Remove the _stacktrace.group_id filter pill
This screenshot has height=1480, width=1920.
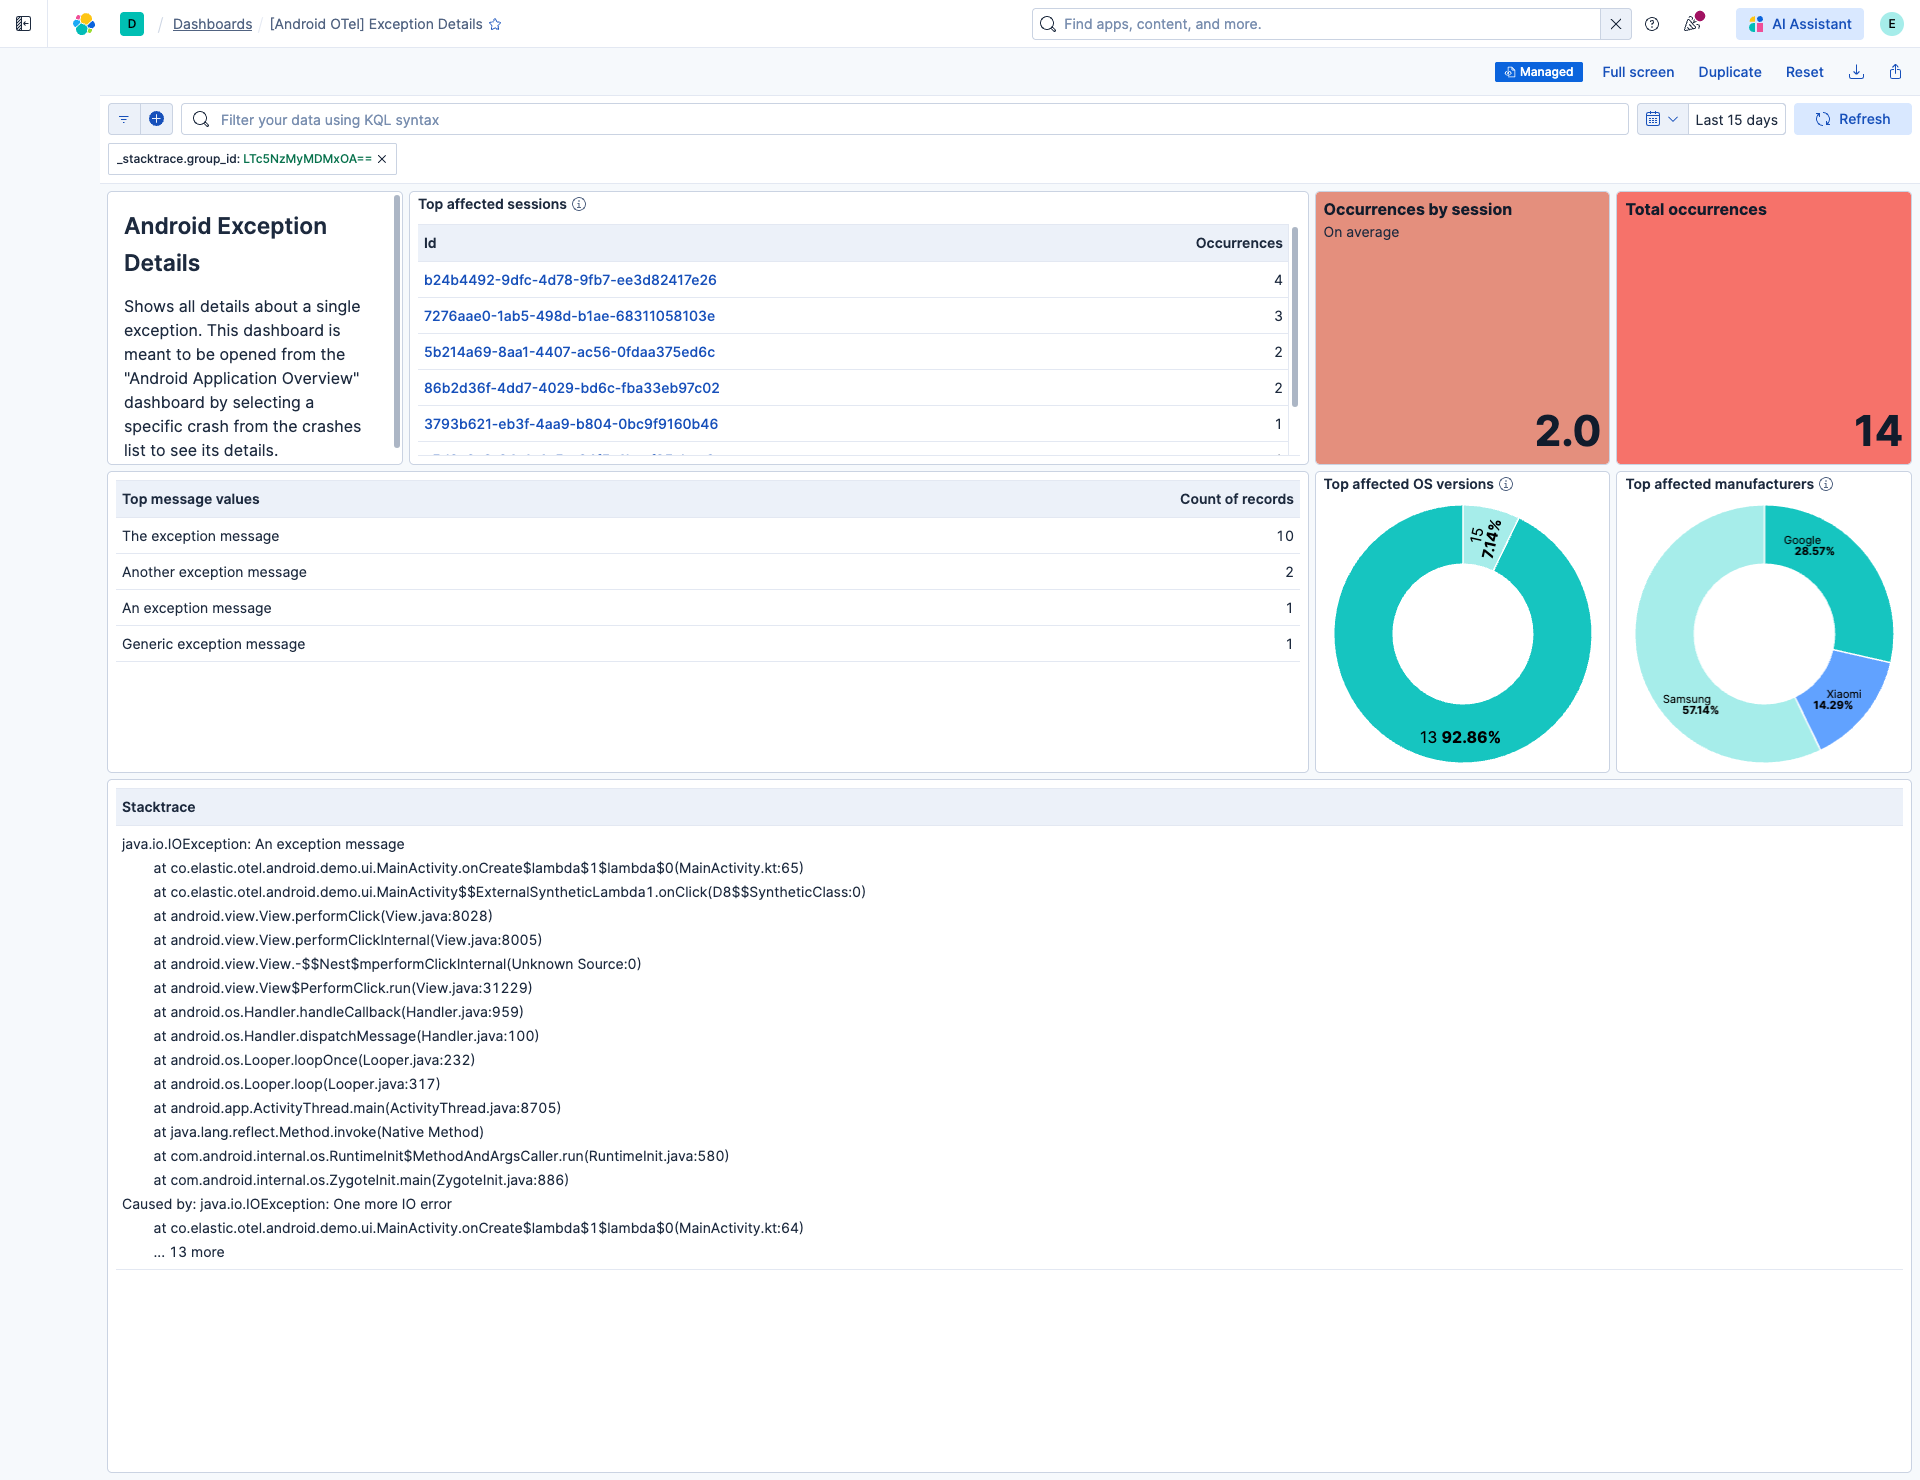pyautogui.click(x=382, y=158)
